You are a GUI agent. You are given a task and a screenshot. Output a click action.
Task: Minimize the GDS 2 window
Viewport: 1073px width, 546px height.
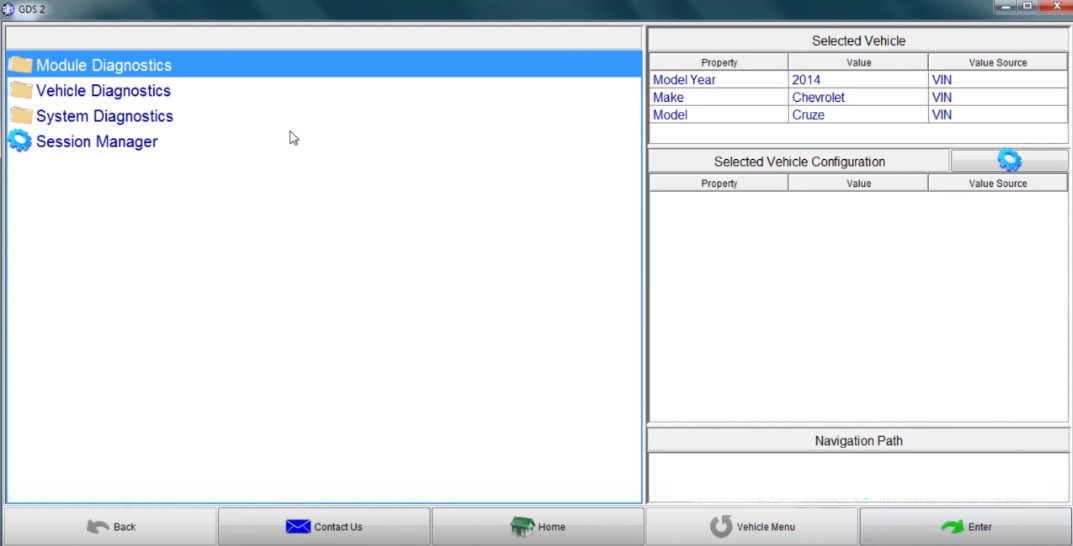[1006, 5]
